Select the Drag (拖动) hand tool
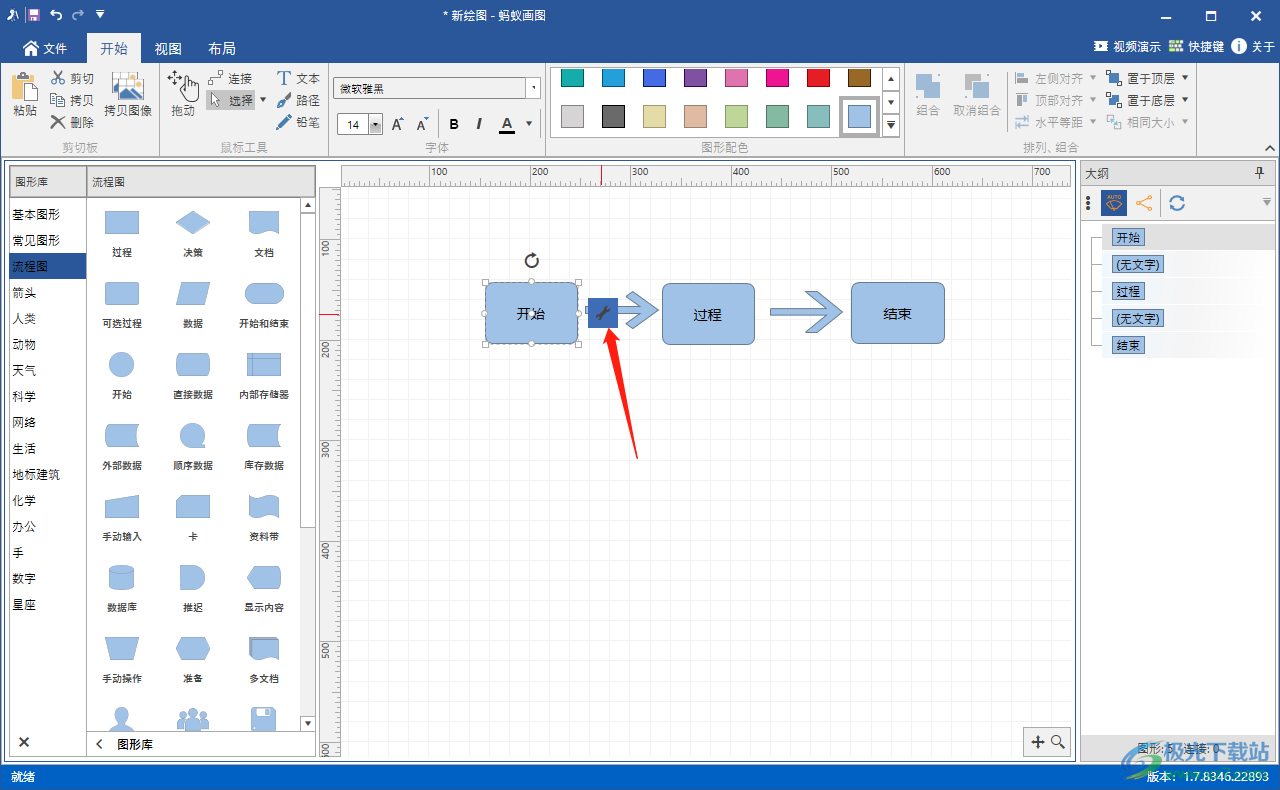Screen dimensions: 1280x790 [182, 85]
